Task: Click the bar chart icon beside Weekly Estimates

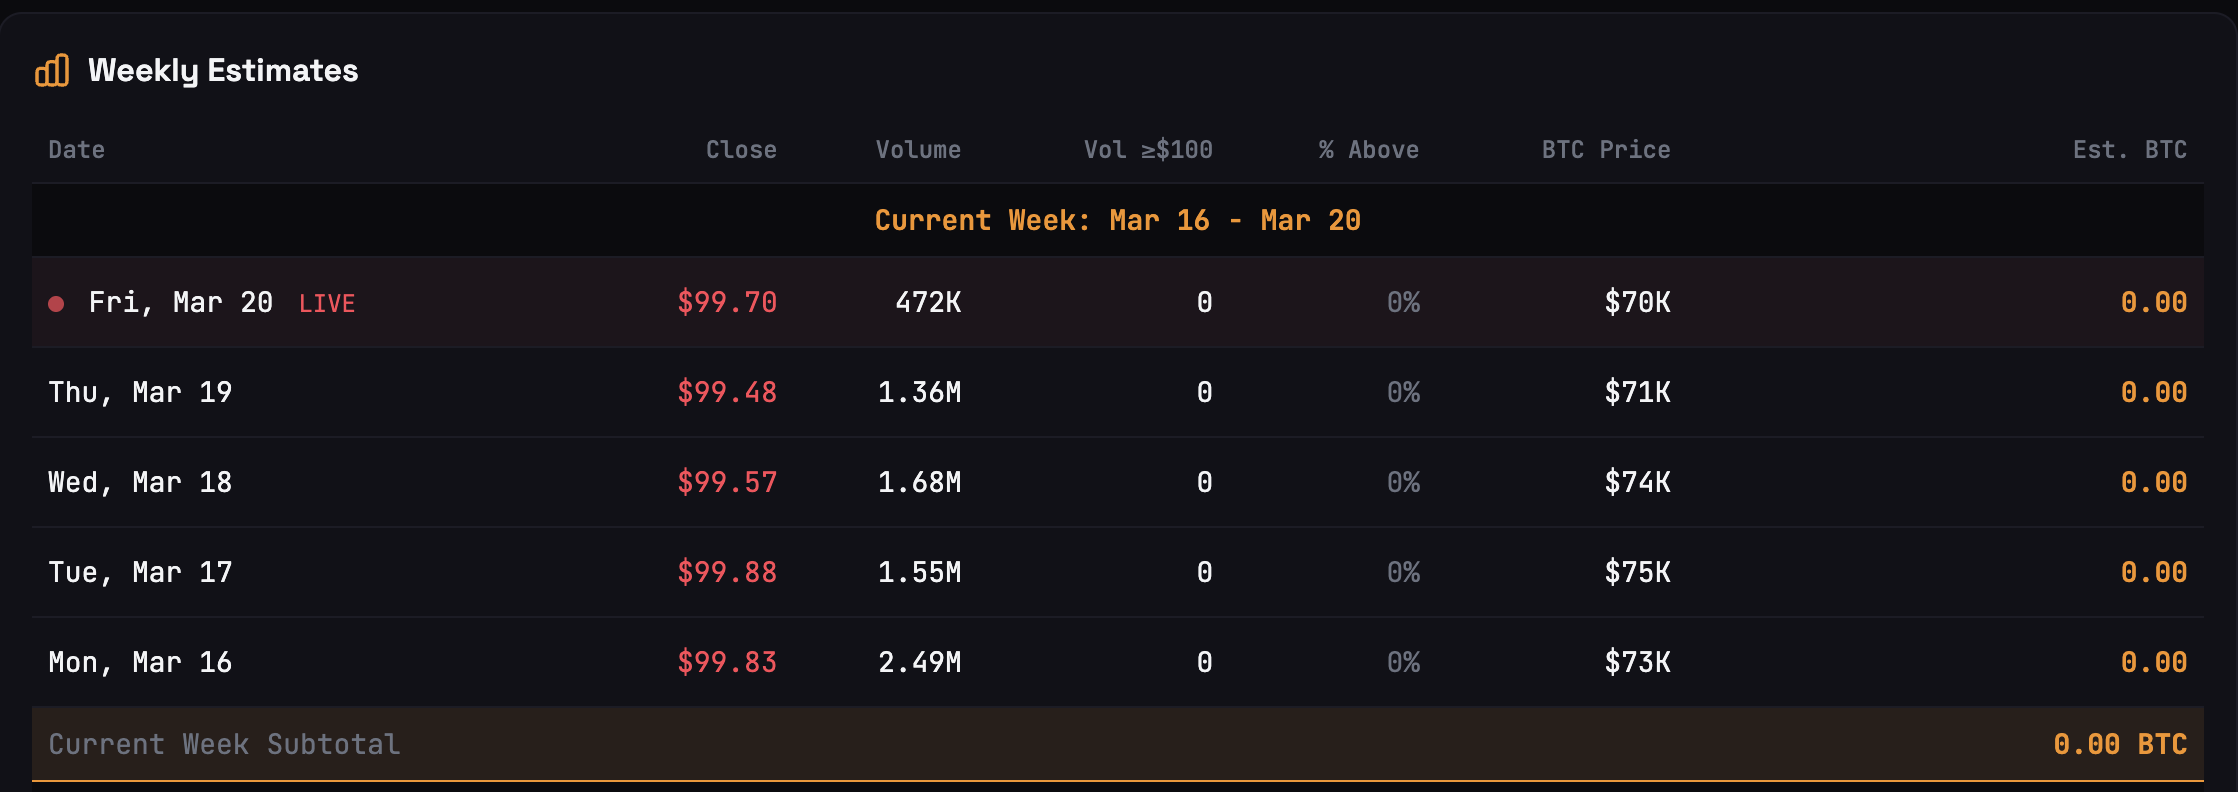Action: point(52,71)
